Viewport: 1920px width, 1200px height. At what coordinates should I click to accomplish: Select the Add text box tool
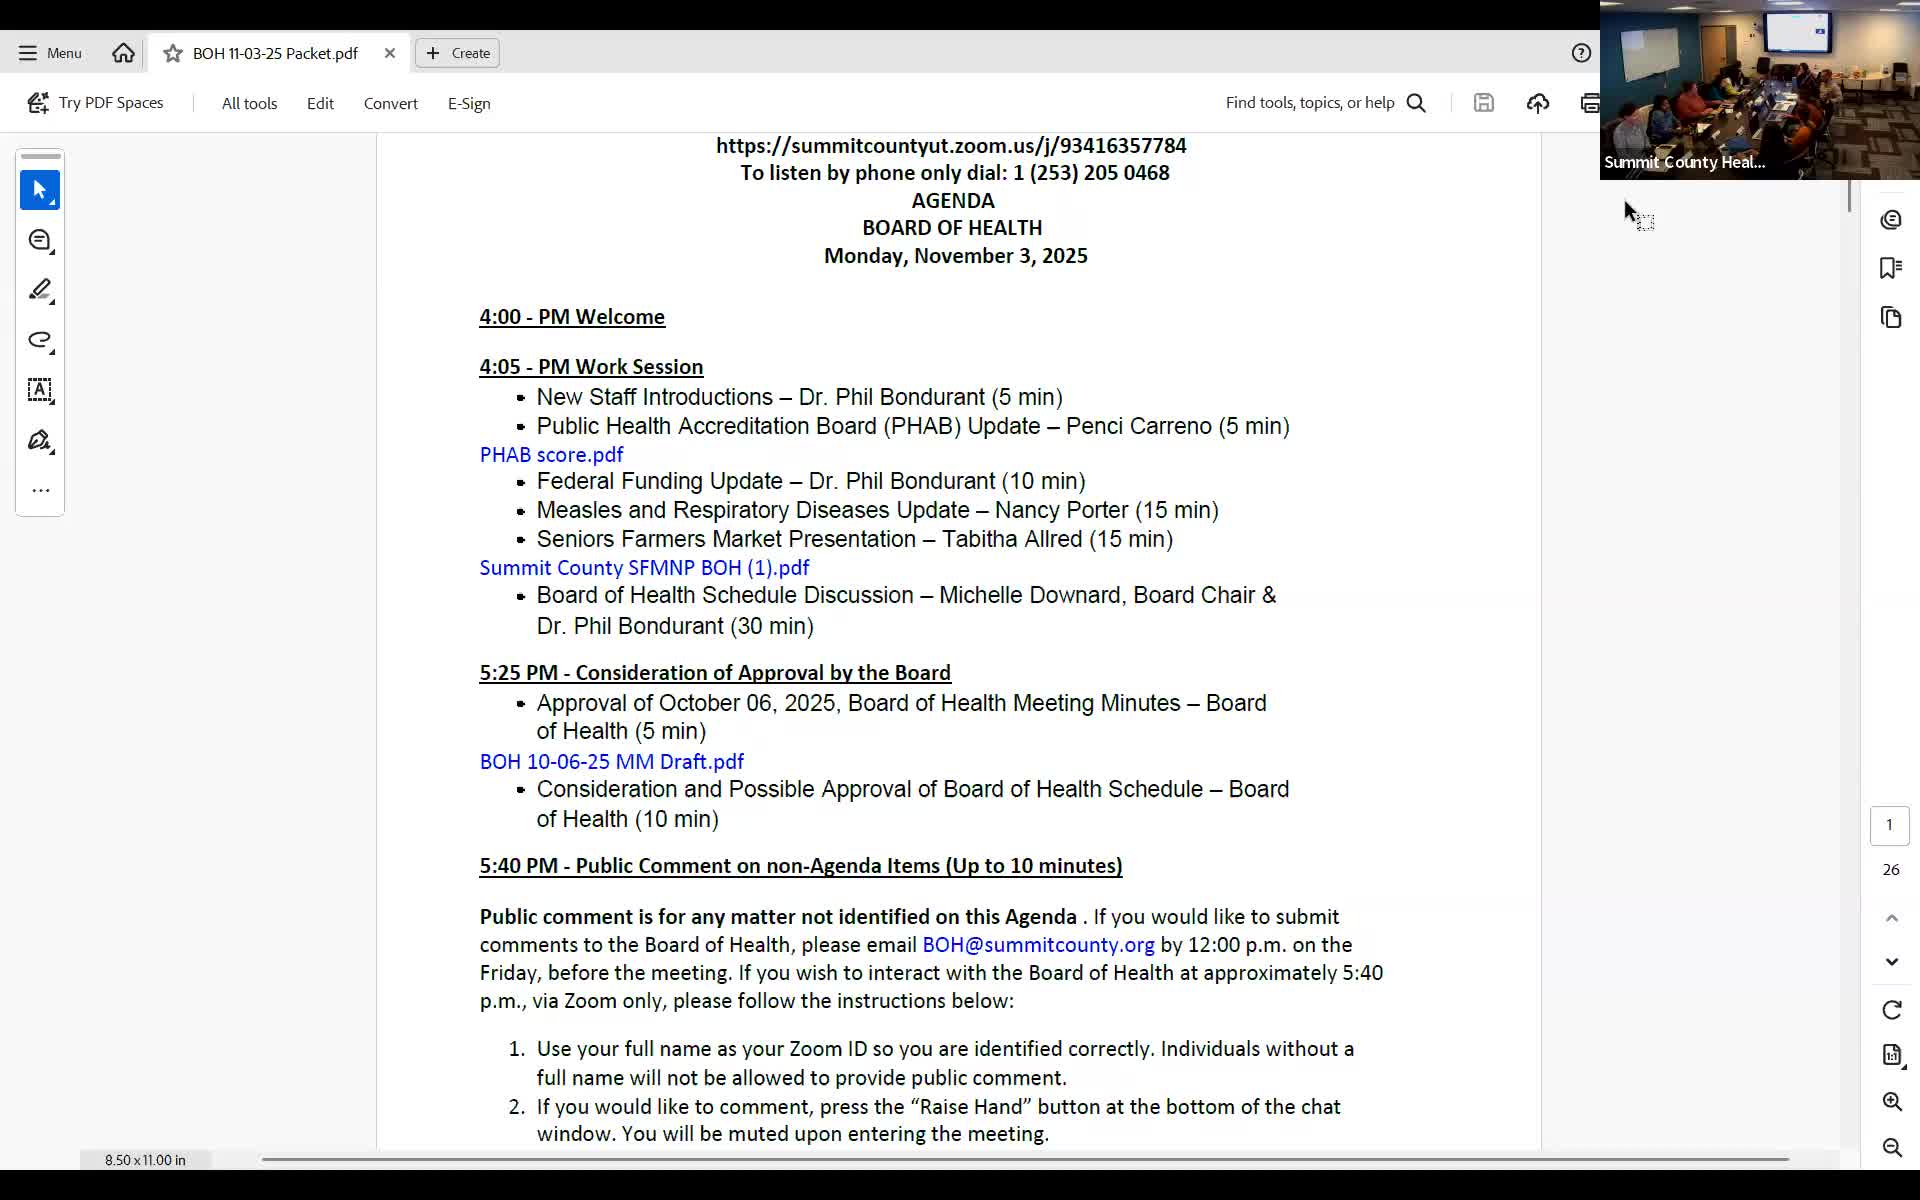(x=40, y=390)
